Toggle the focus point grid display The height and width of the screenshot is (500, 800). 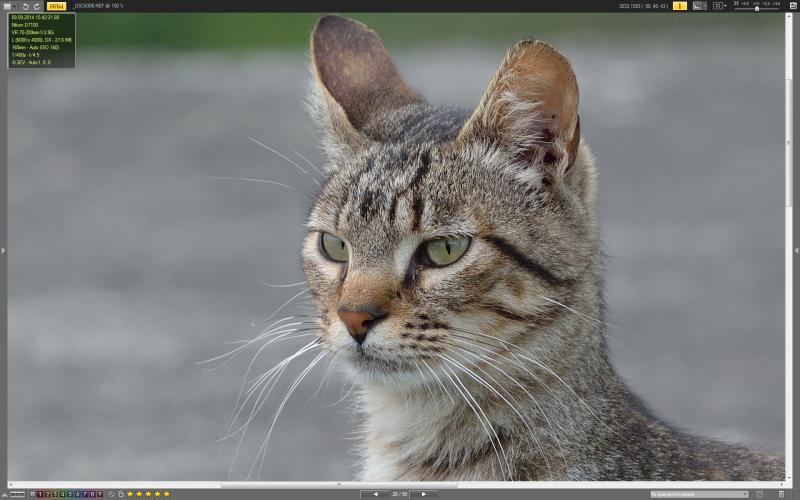click(x=718, y=6)
